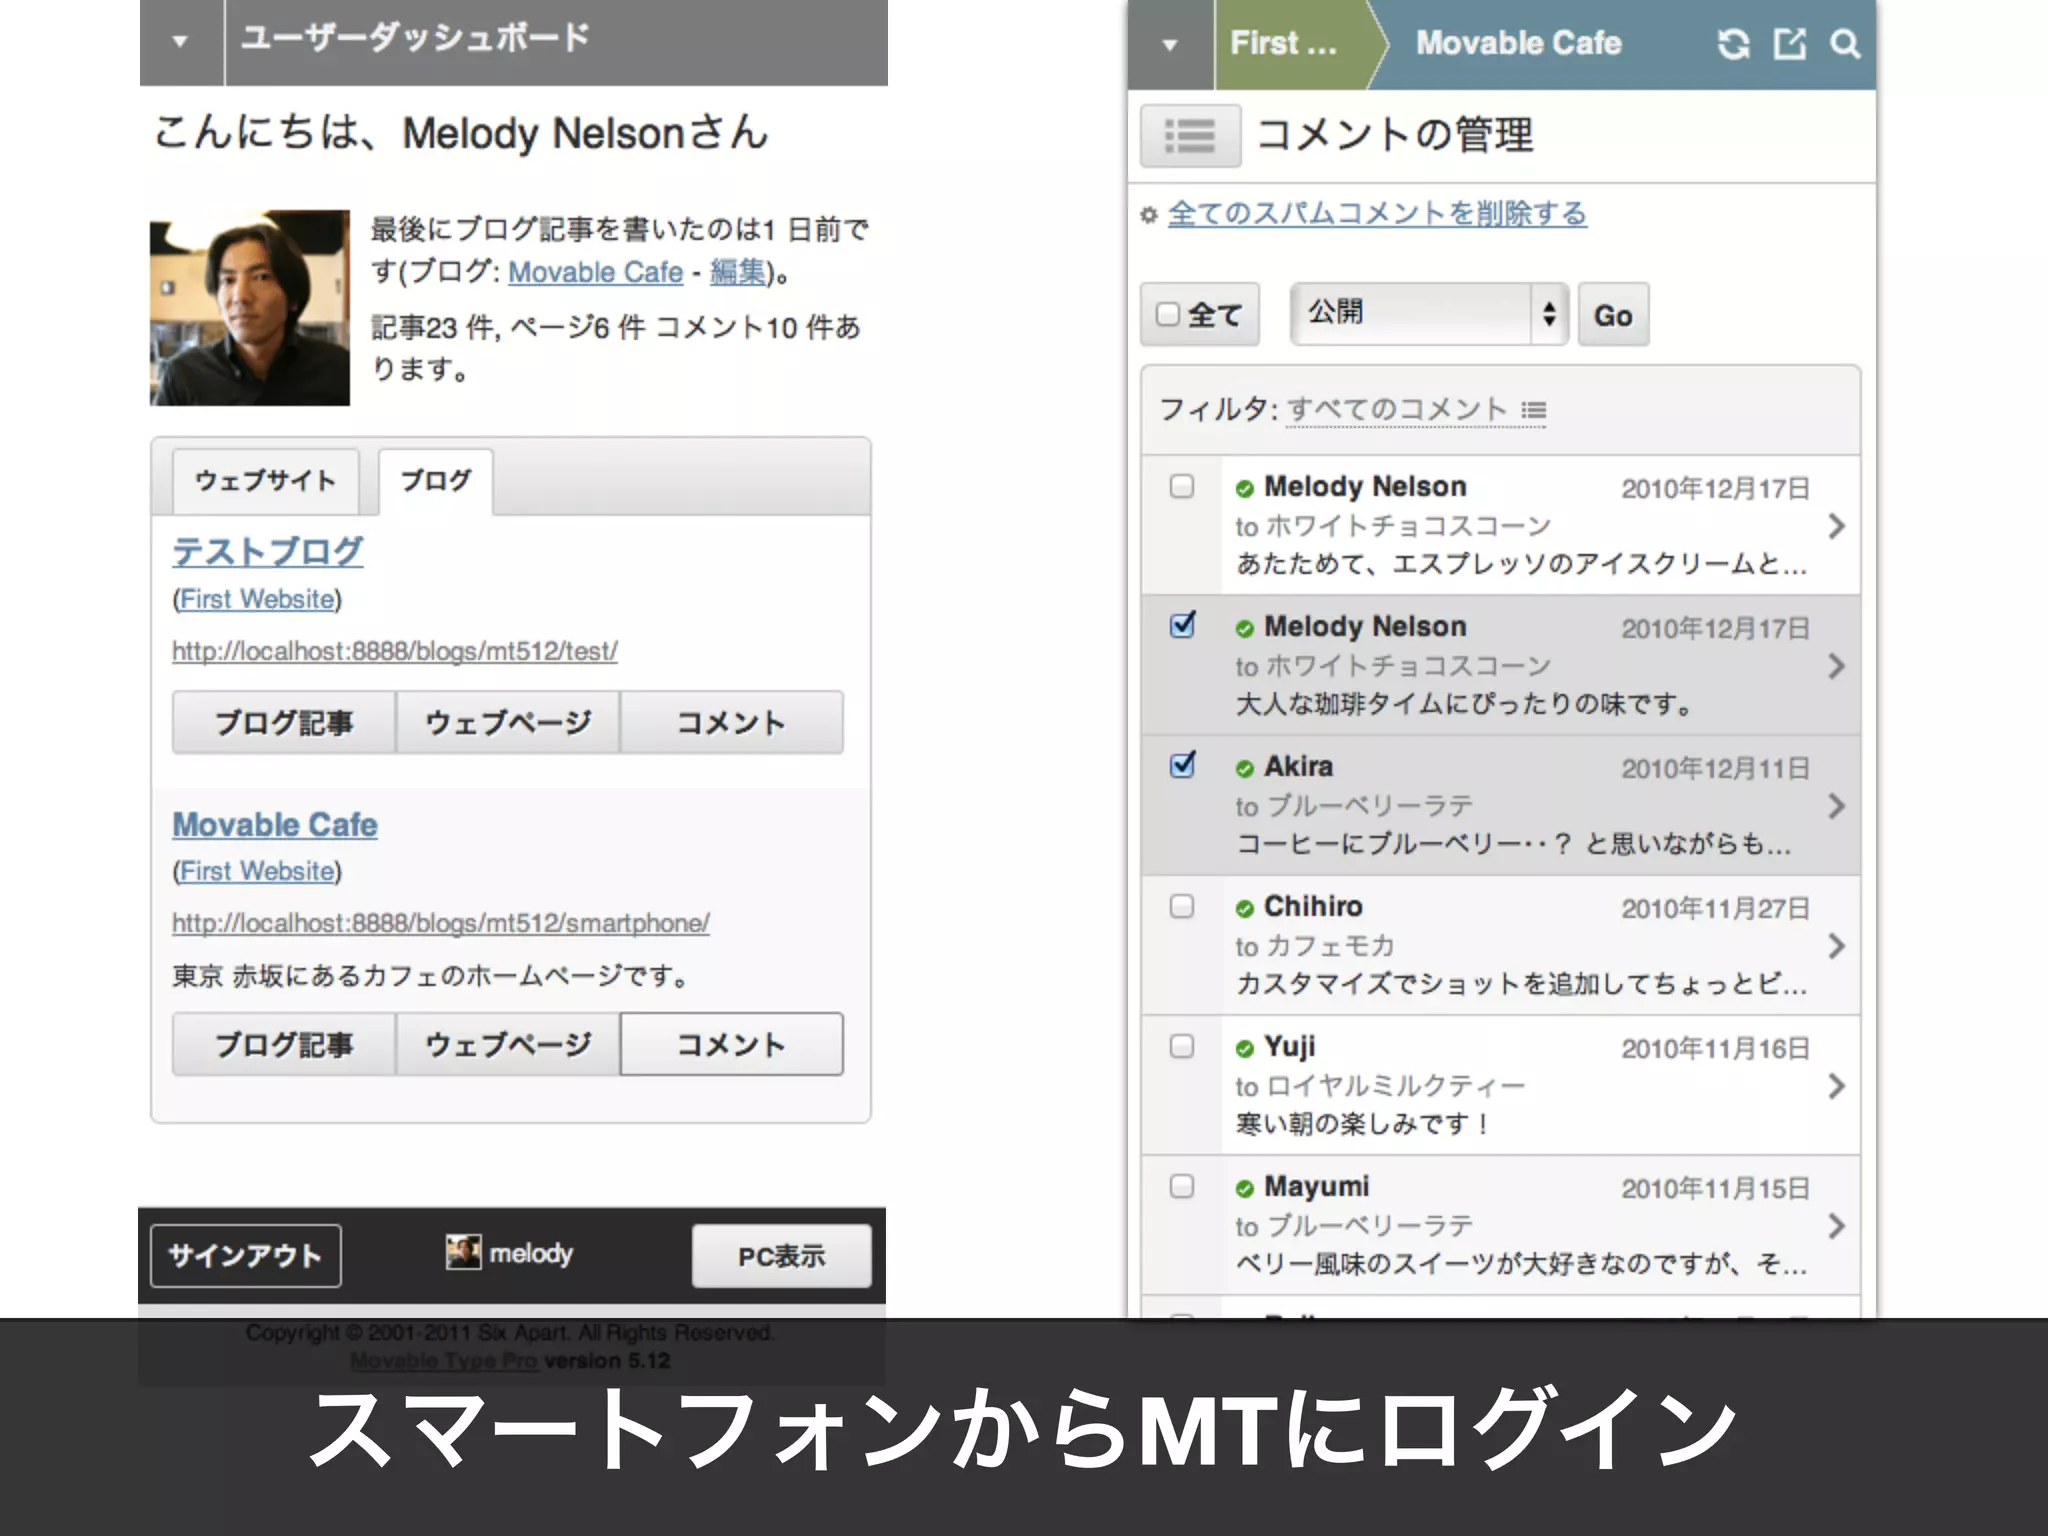Uncheck the Akira comment checkbox
The image size is (2048, 1536).
coord(1182,765)
